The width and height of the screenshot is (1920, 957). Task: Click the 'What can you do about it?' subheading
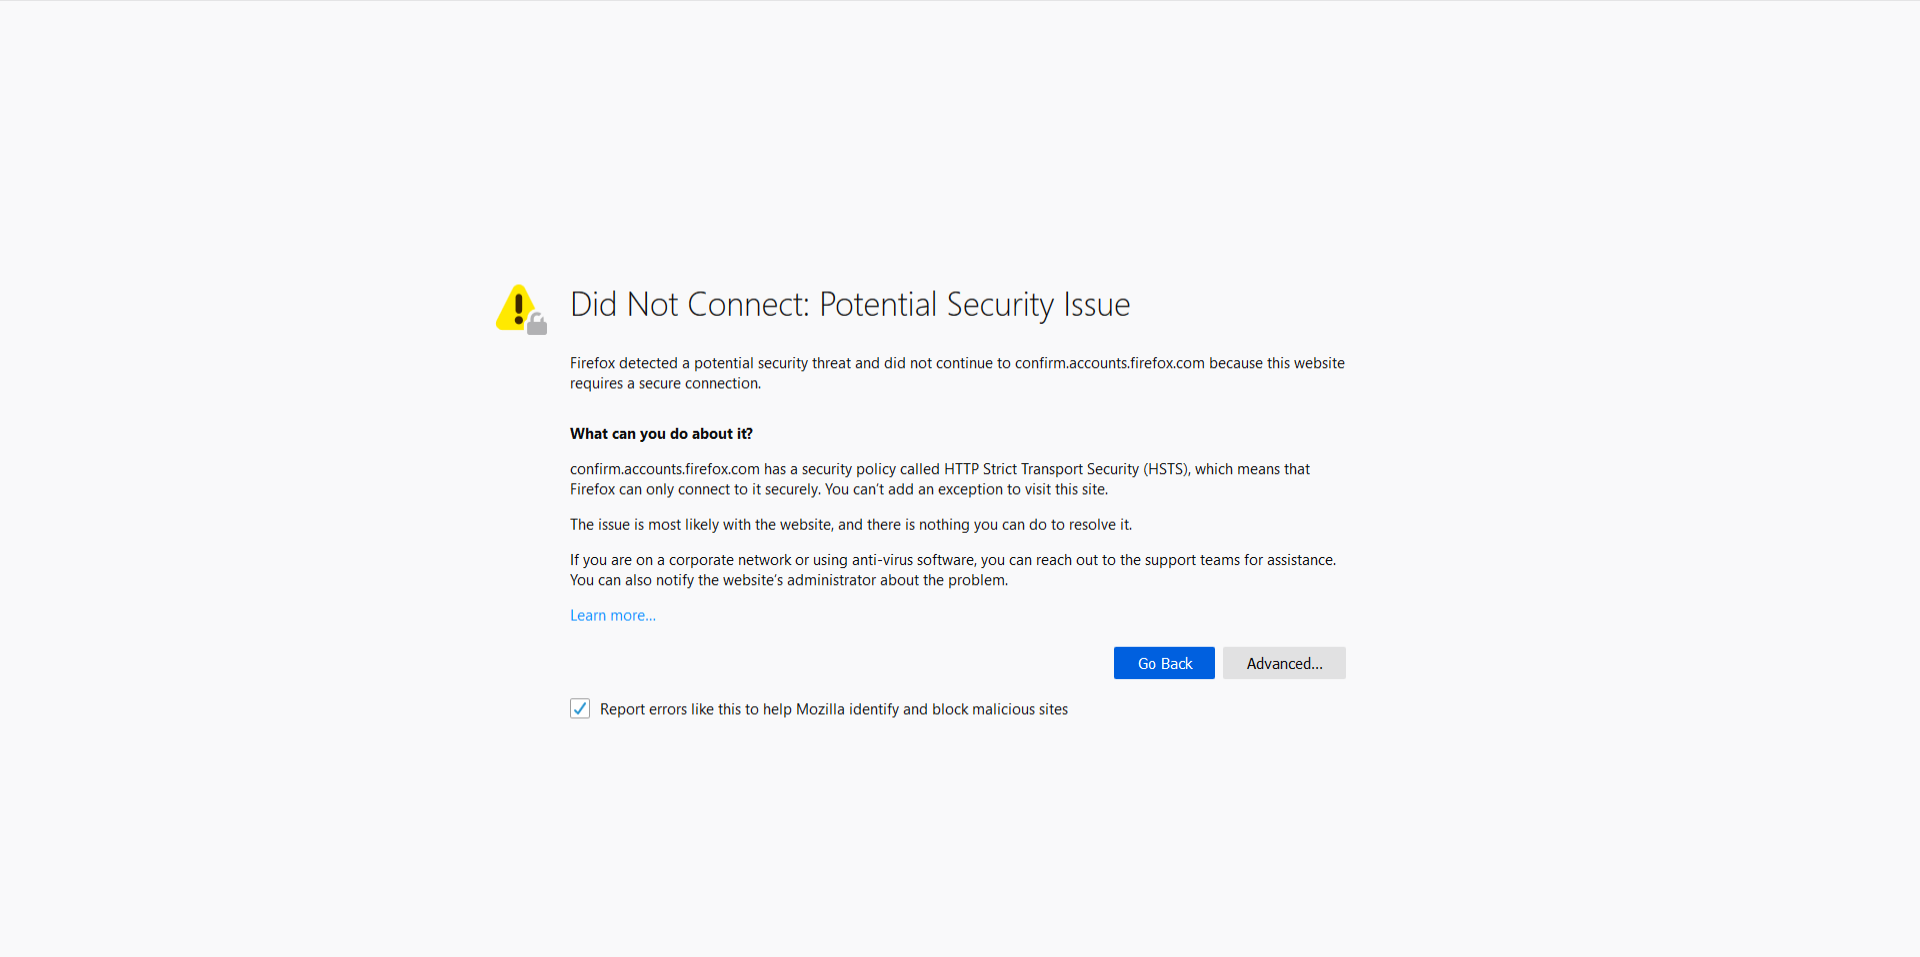tap(661, 434)
